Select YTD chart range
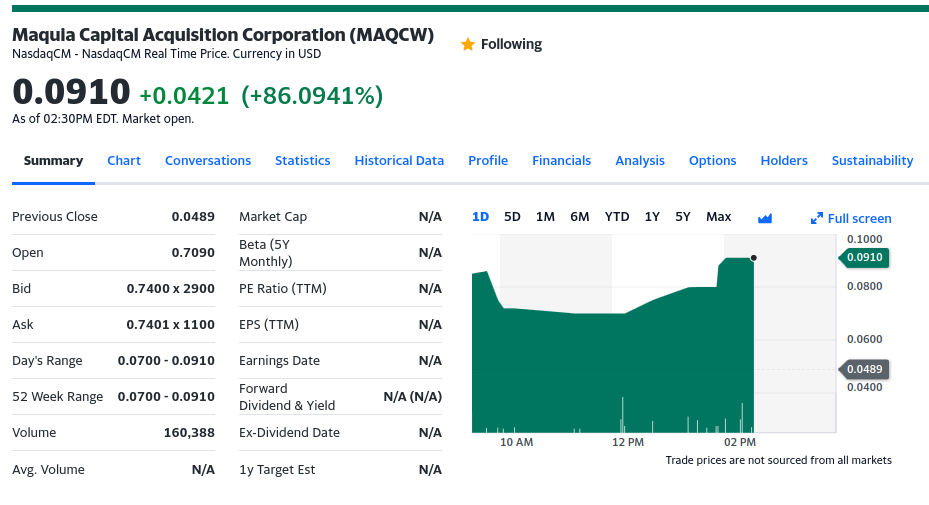Image resolution: width=929 pixels, height=505 pixels. [x=617, y=217]
